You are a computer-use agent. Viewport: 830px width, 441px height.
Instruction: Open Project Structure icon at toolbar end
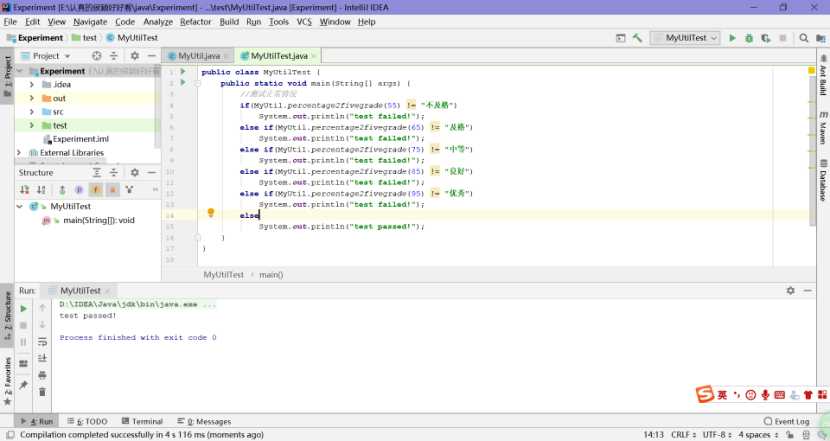(x=820, y=38)
